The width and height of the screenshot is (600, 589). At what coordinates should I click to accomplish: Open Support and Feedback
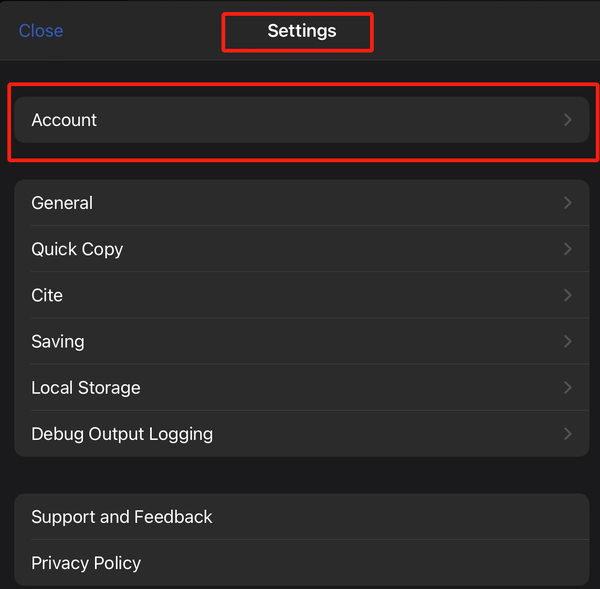[302, 517]
